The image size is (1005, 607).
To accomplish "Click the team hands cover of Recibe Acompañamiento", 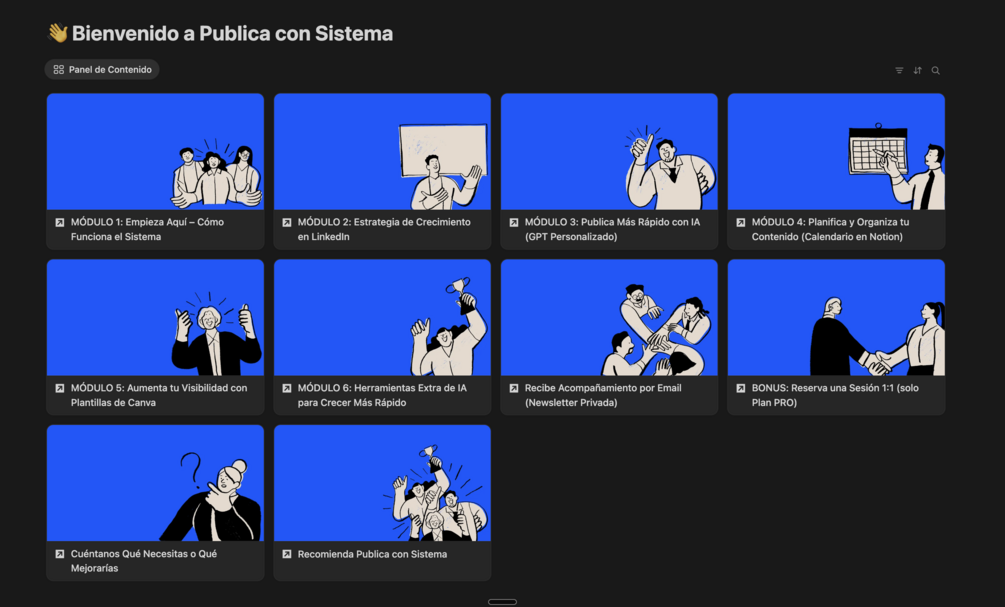I will click(x=609, y=317).
